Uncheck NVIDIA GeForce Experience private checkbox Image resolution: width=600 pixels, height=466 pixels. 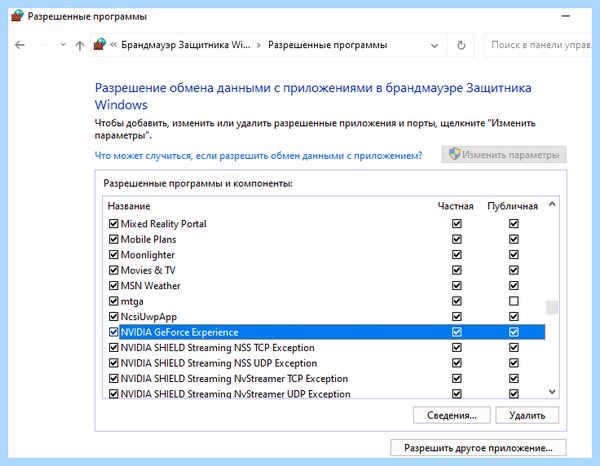coord(457,332)
